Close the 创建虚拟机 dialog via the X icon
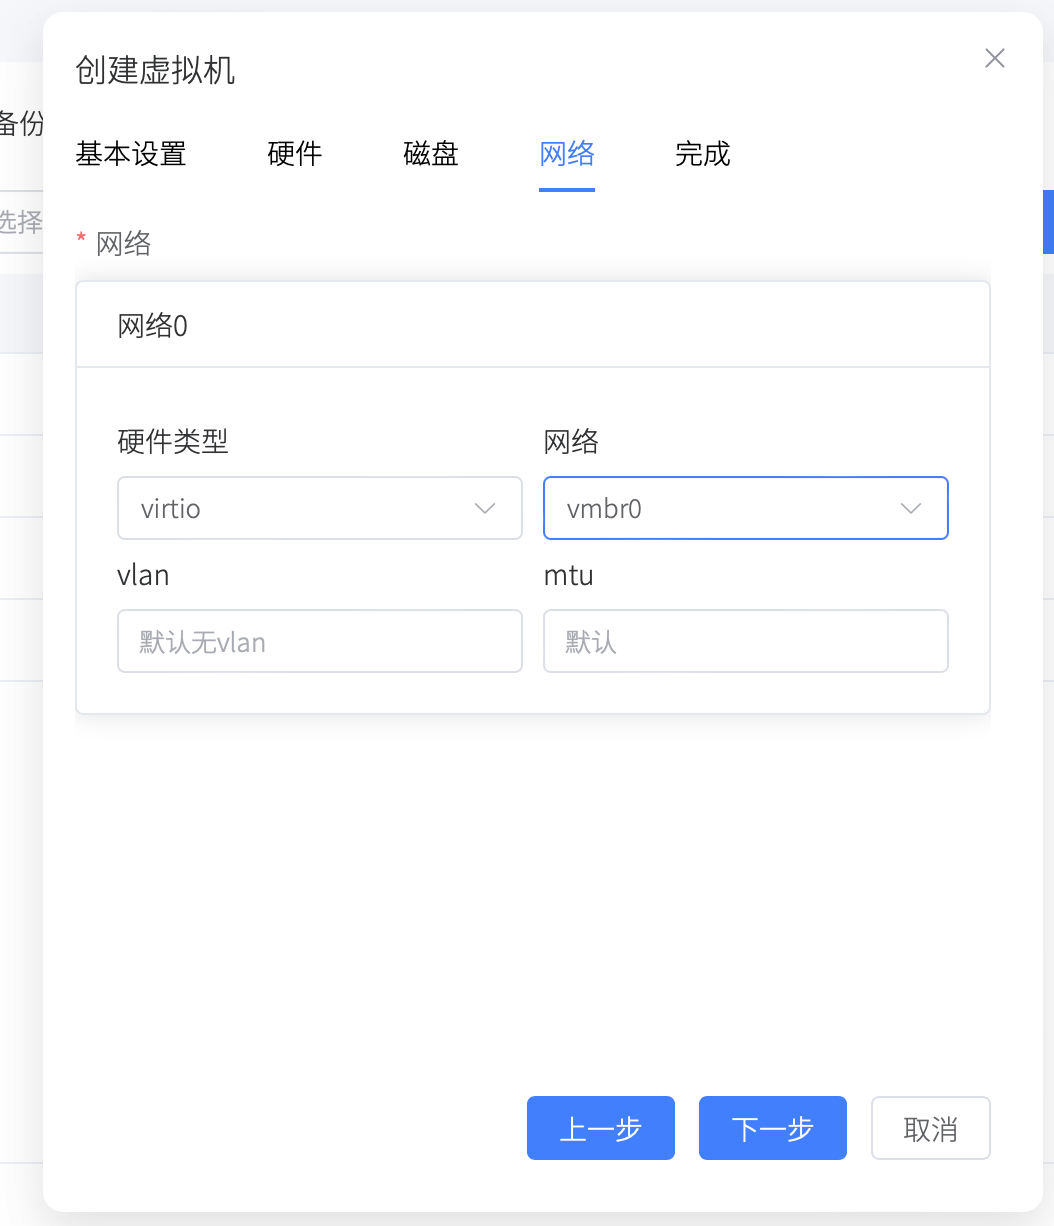 994,58
